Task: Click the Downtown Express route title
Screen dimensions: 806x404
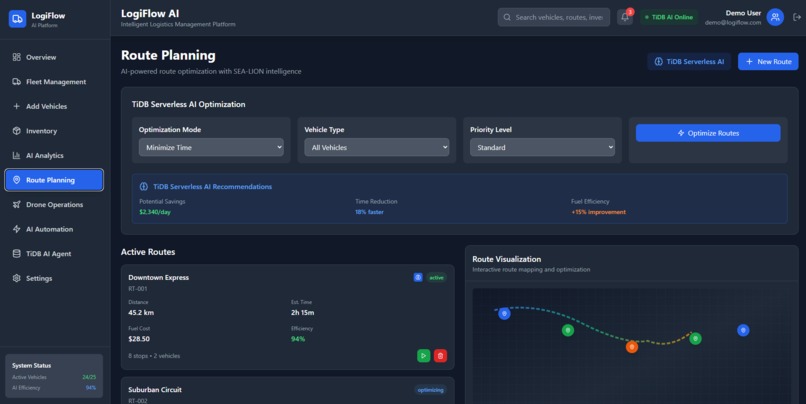Action: [x=158, y=277]
